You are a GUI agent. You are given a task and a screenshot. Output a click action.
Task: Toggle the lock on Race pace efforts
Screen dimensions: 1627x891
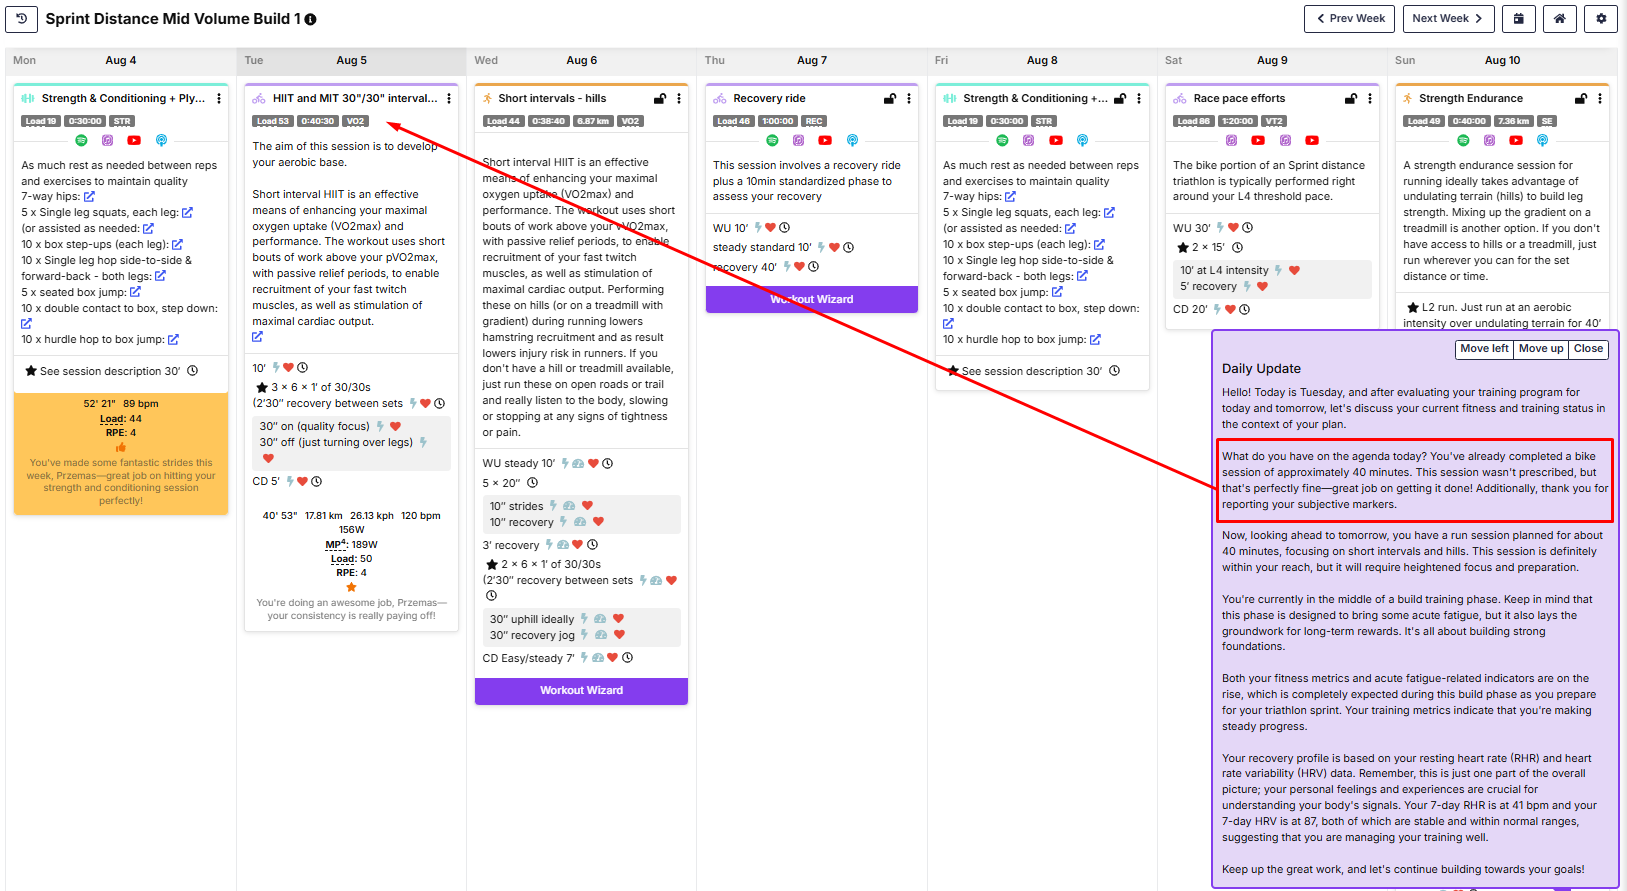(x=1350, y=99)
